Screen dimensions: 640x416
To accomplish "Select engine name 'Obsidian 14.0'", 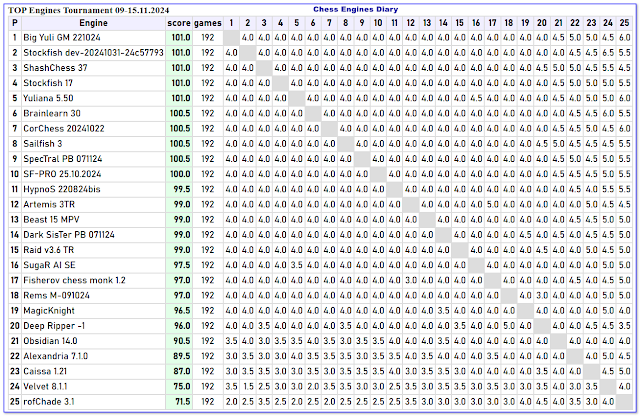I will click(x=50, y=341).
